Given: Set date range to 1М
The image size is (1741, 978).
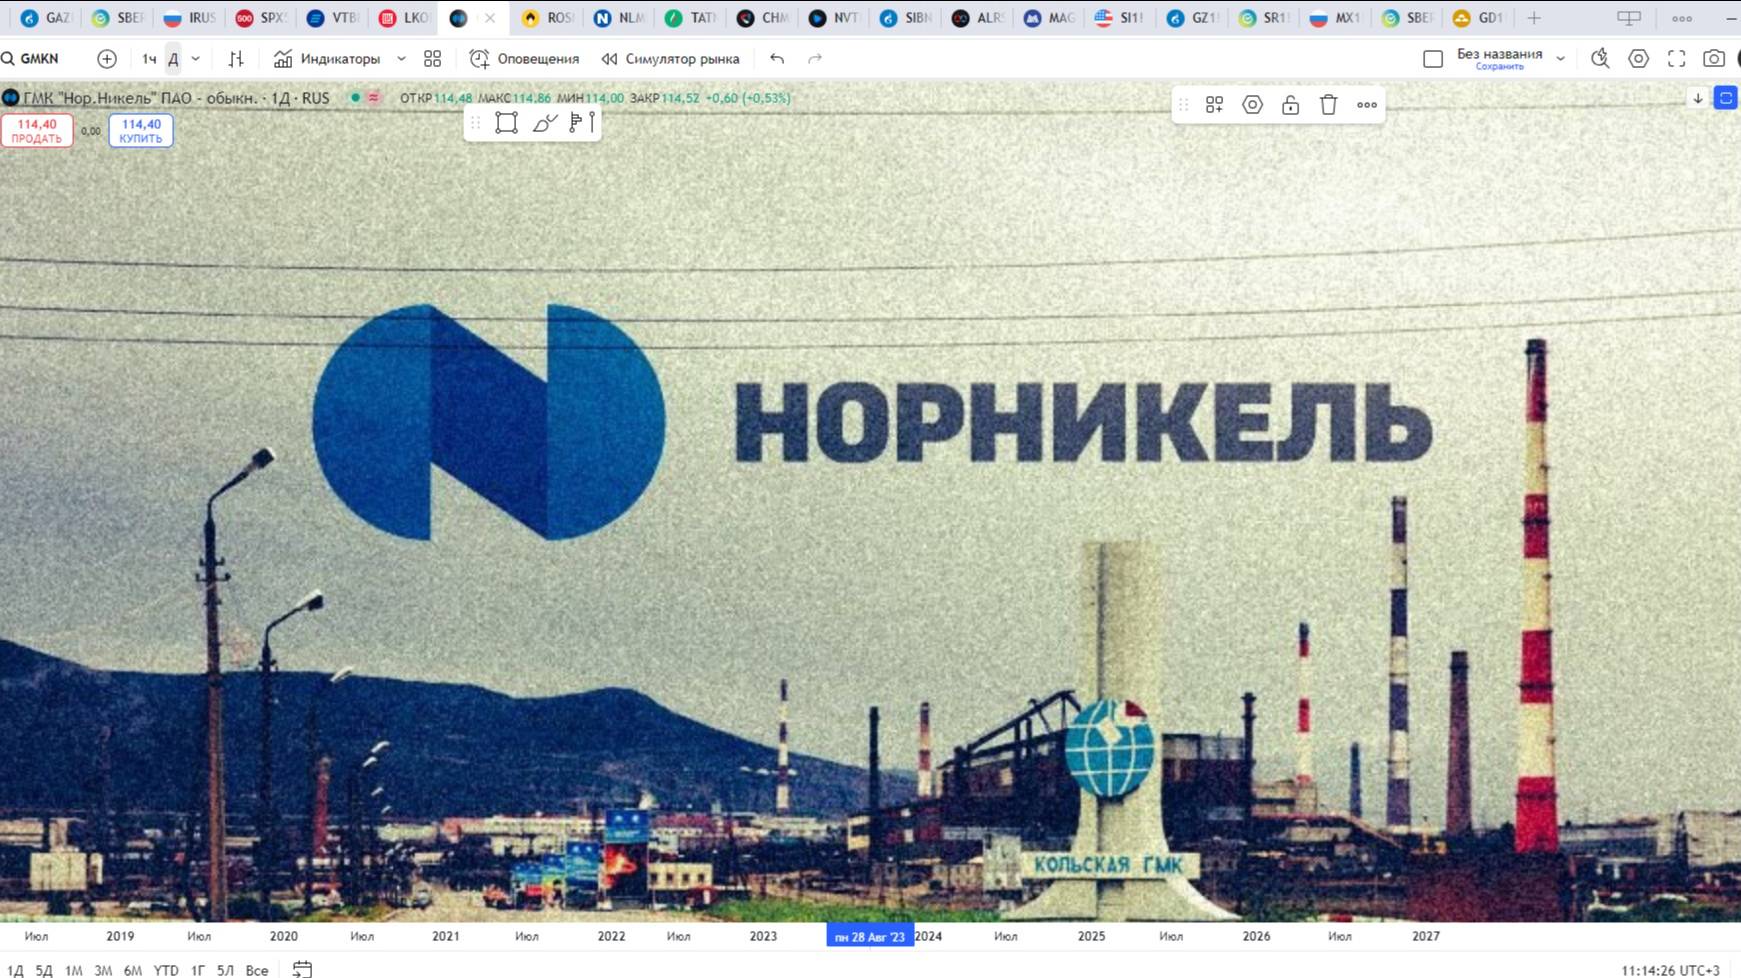Looking at the screenshot, I should (x=73, y=970).
